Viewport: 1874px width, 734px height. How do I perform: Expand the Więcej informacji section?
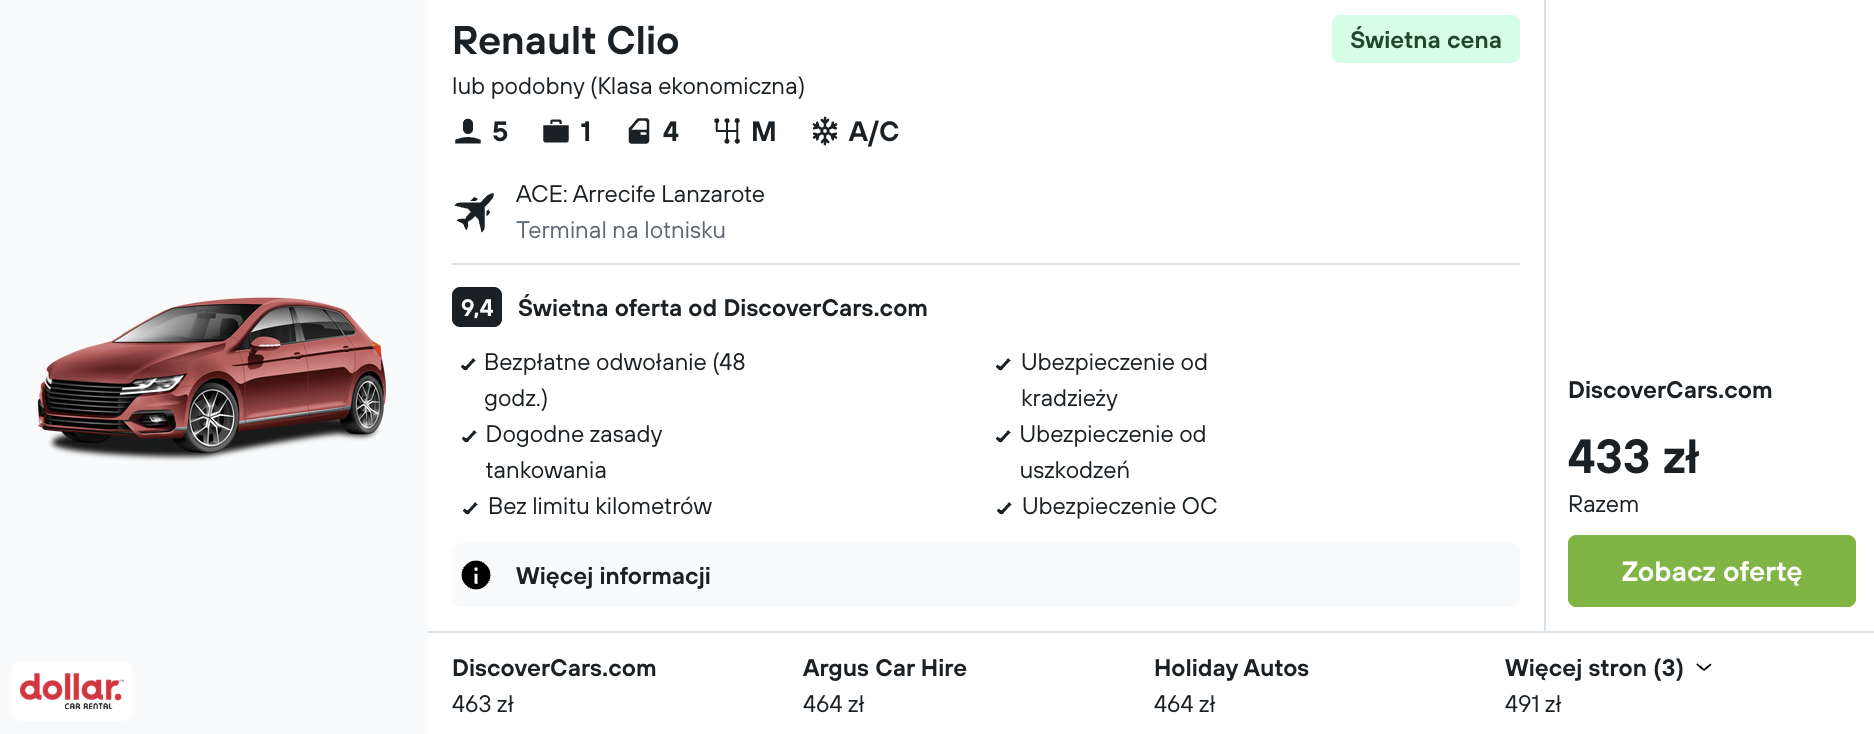pos(613,576)
